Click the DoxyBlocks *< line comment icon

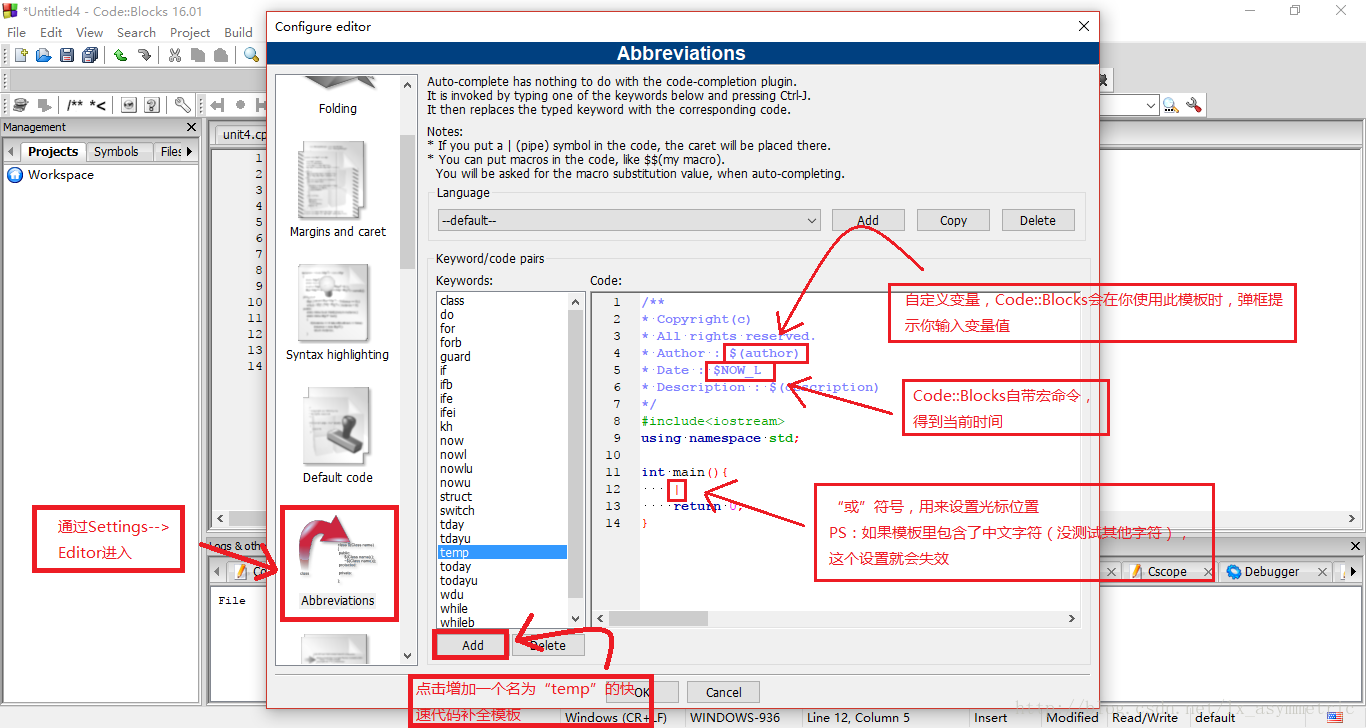[98, 105]
